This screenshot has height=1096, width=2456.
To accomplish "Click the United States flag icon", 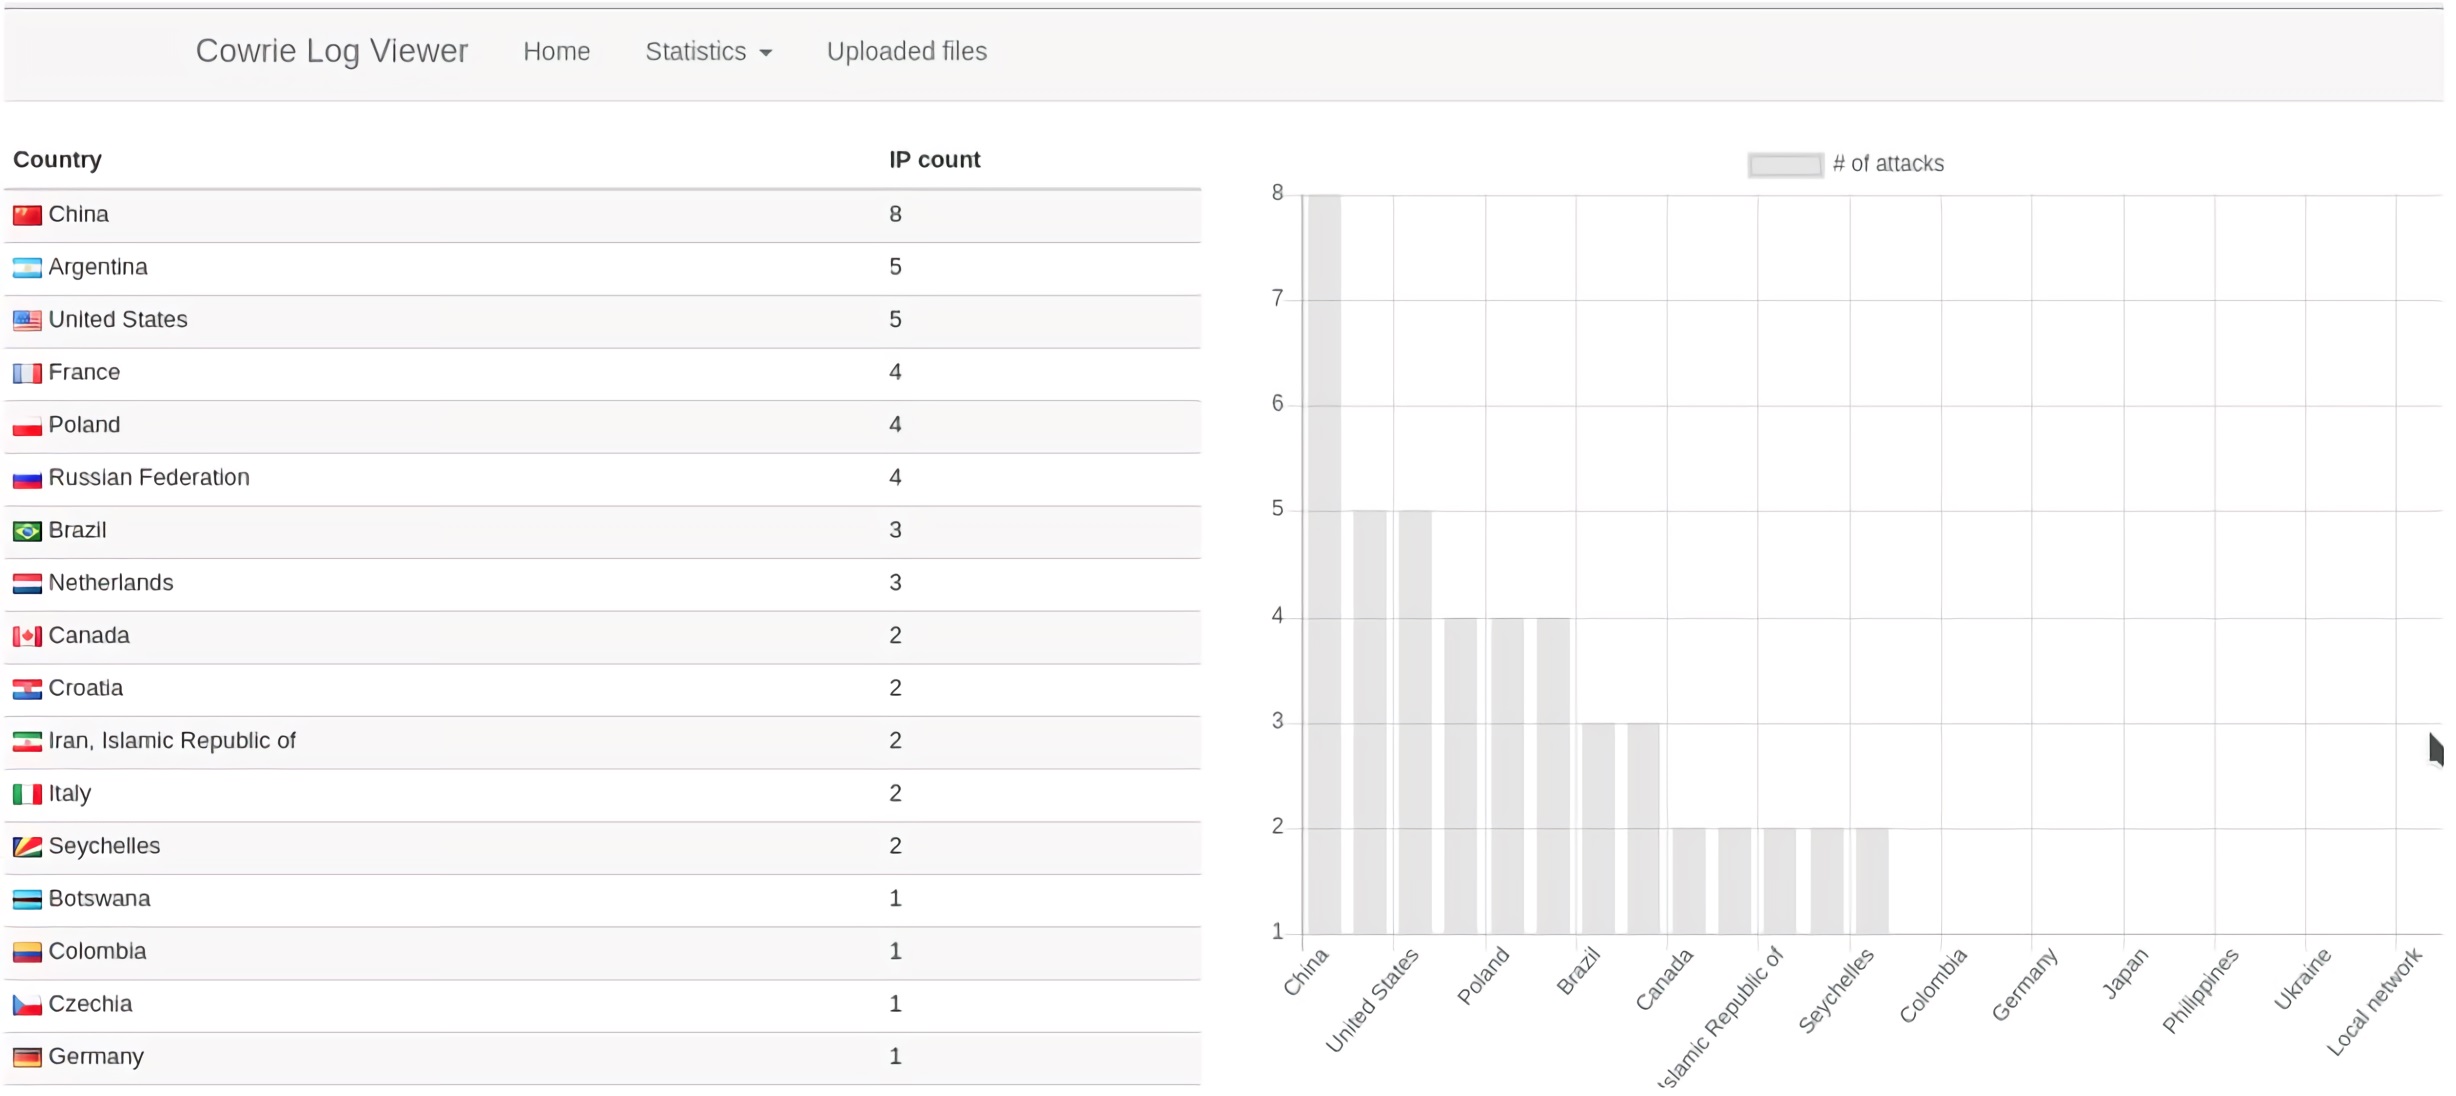I will point(27,320).
